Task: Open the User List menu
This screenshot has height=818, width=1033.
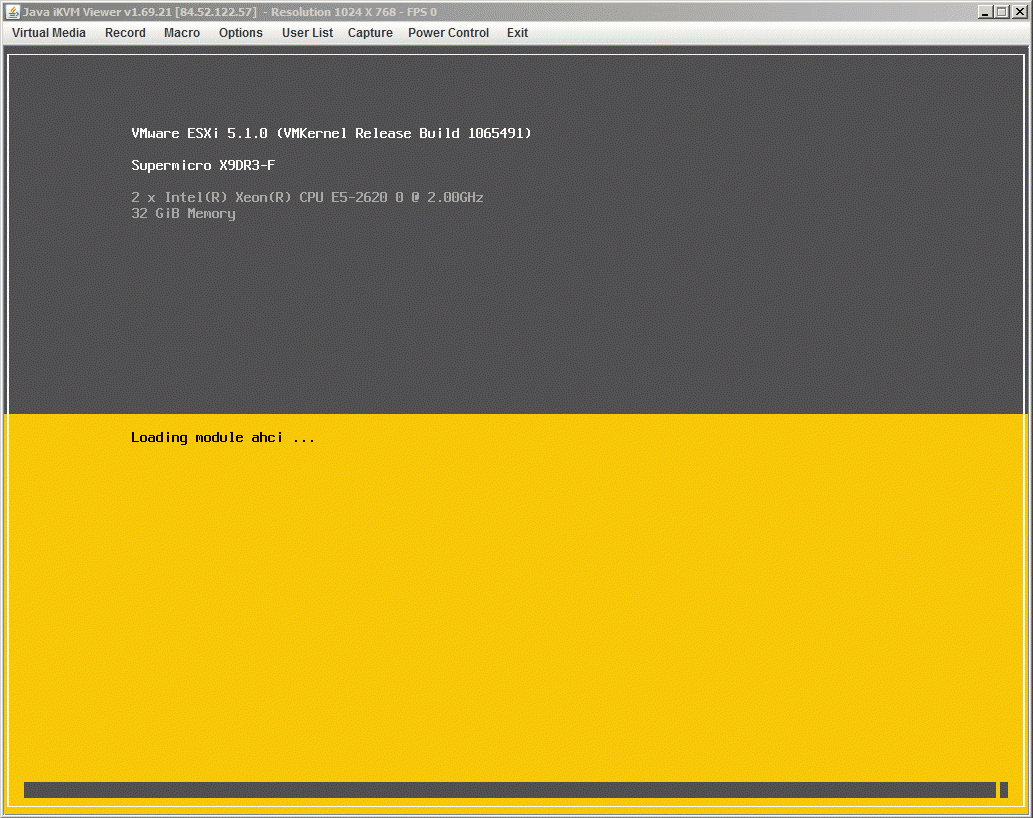Action: coord(307,33)
